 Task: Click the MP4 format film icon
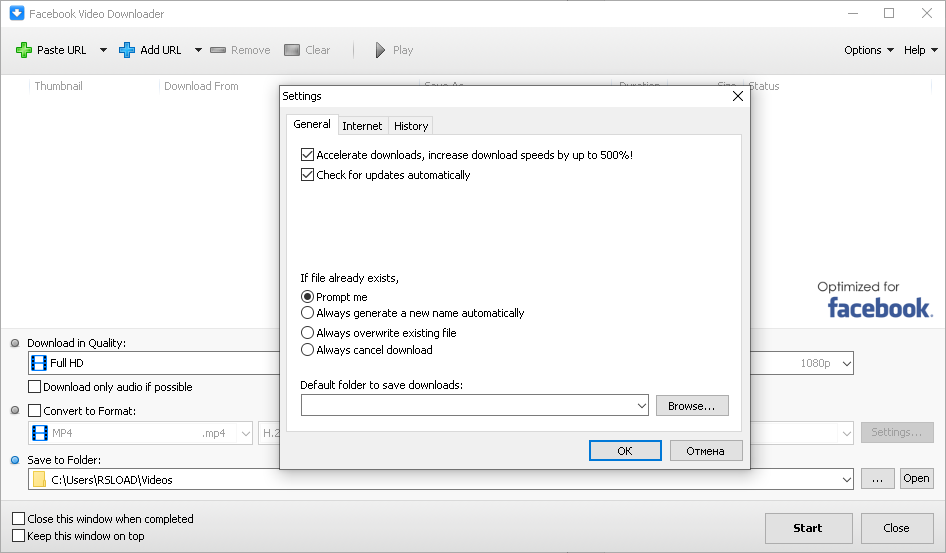pyautogui.click(x=40, y=433)
